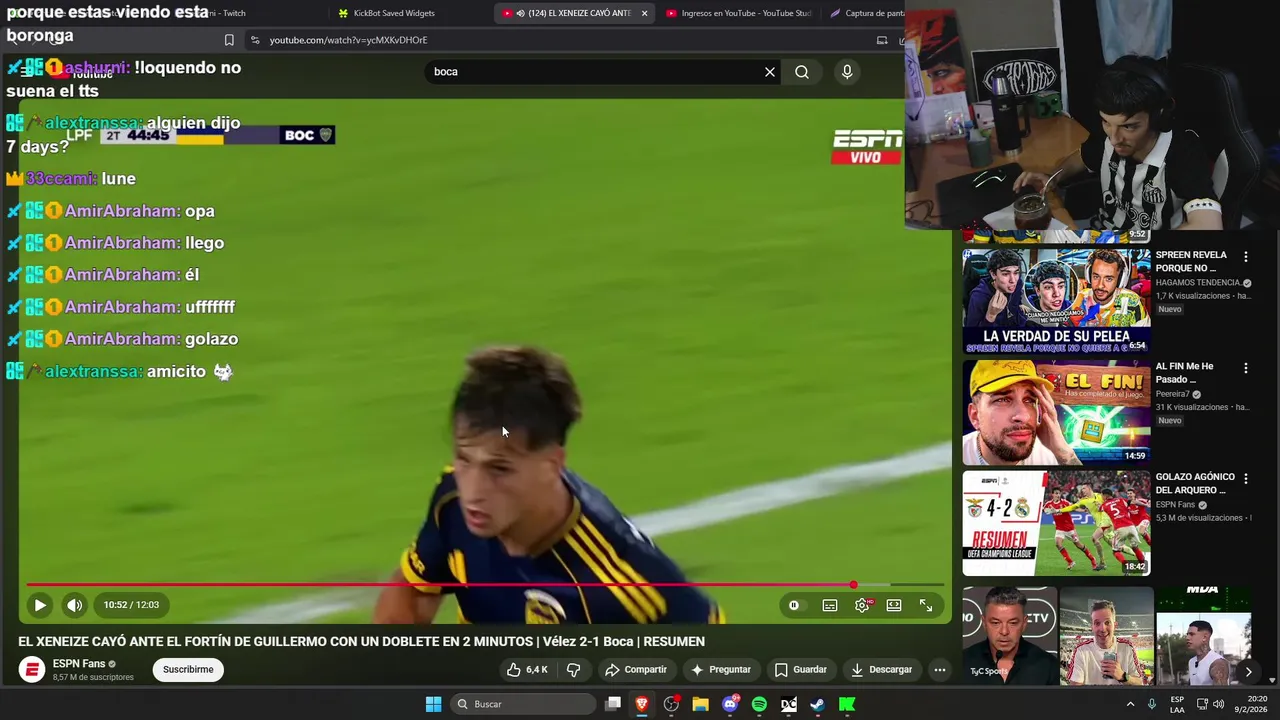
Task: Click the 'GOLAZO AGÓNICO DEL ARQUERO' title text
Action: [x=1195, y=483]
